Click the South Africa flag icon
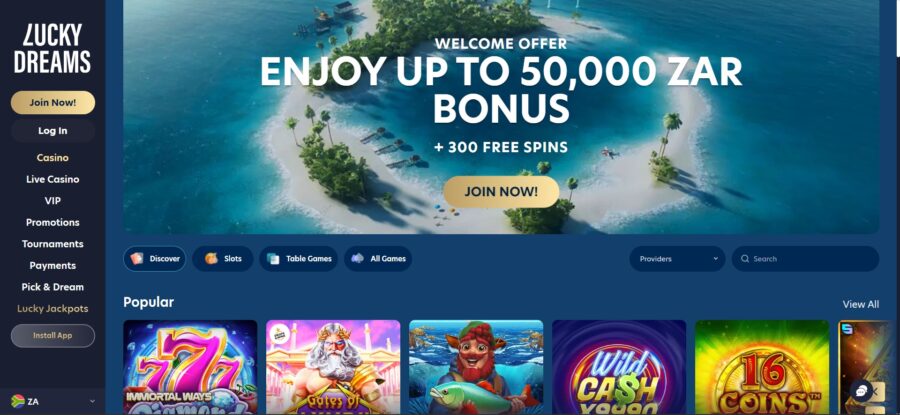The image size is (900, 415). coord(17,401)
